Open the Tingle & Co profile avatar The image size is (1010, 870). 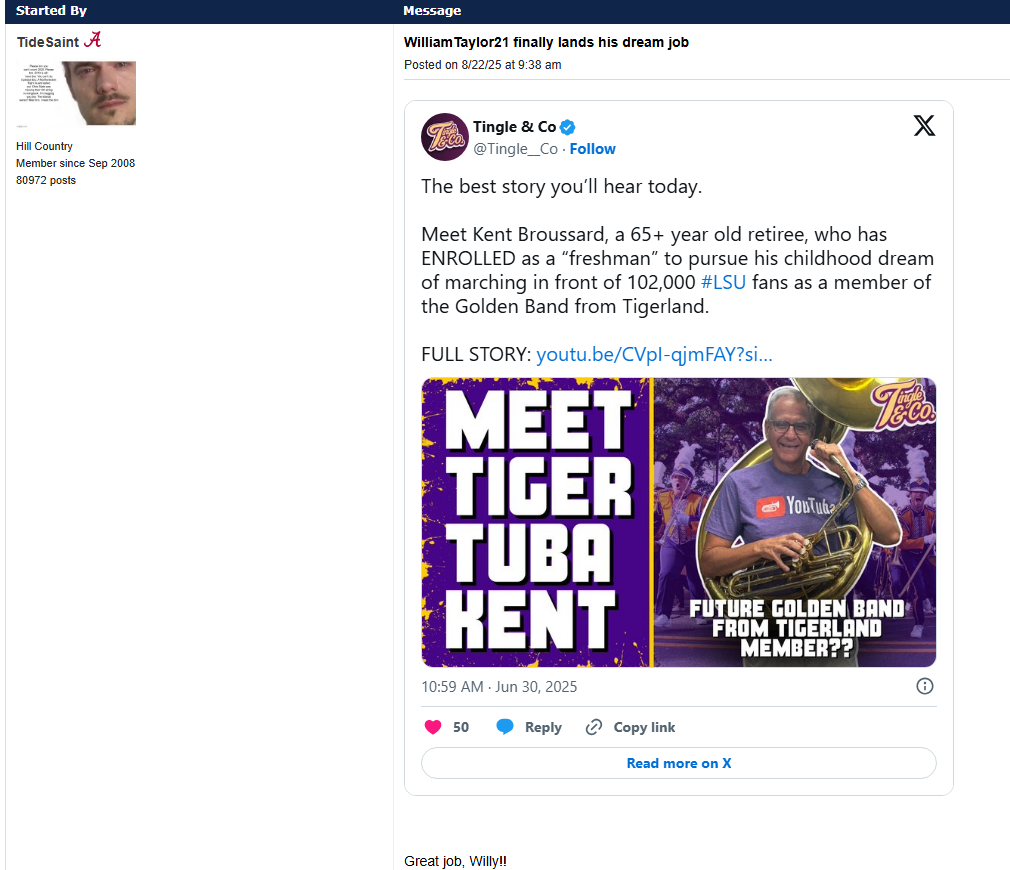[x=444, y=137]
